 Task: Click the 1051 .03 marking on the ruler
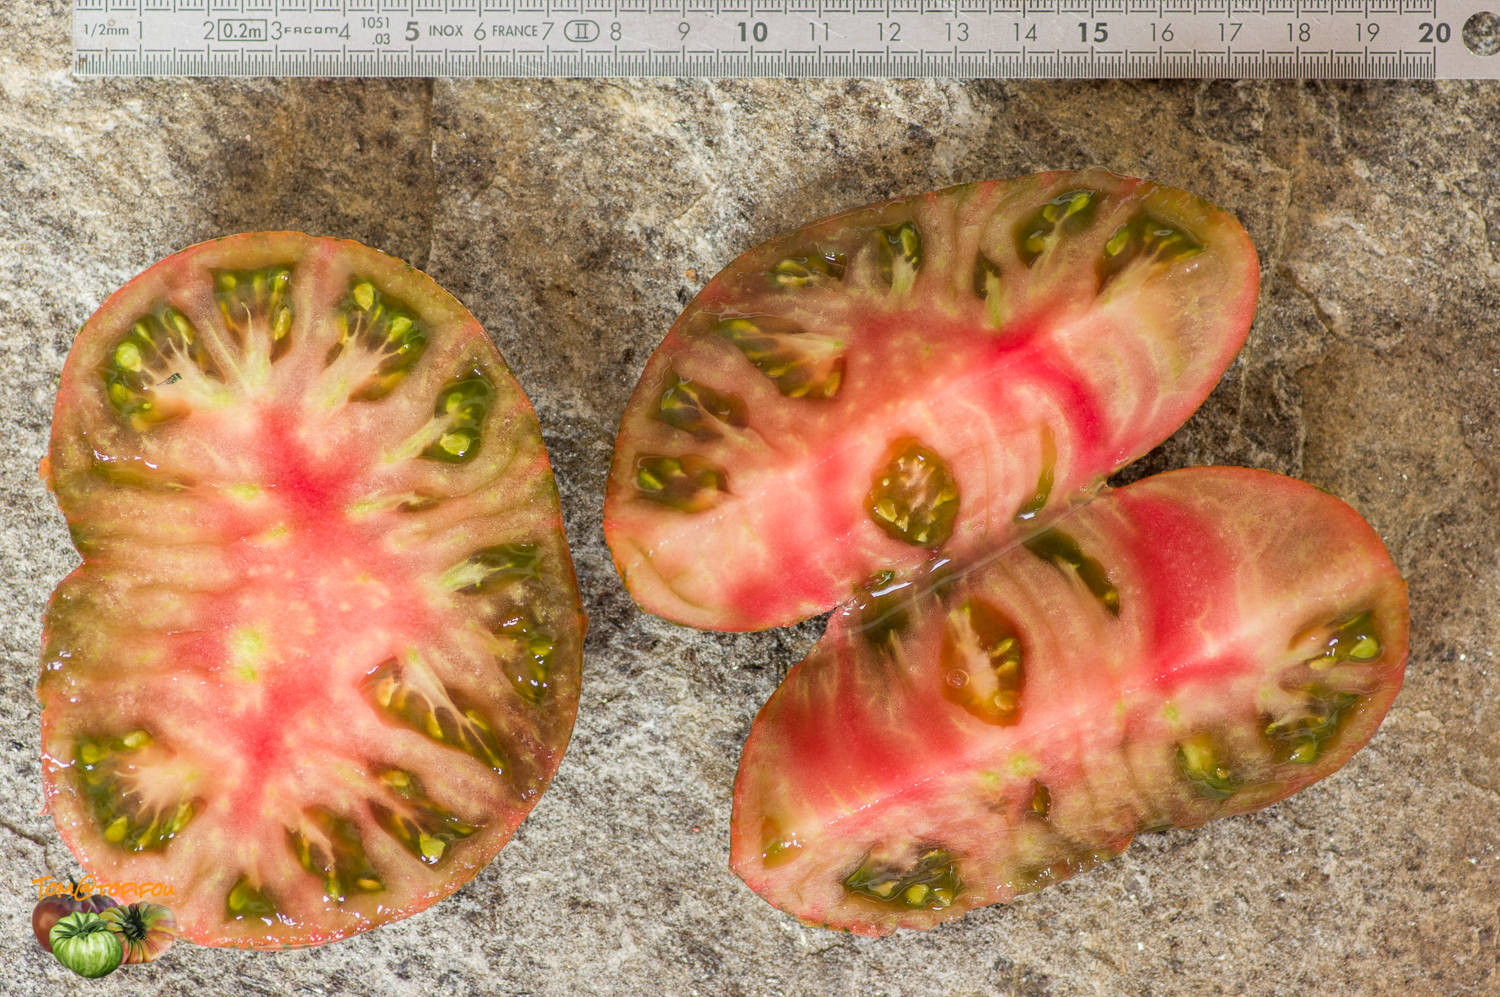click(376, 31)
